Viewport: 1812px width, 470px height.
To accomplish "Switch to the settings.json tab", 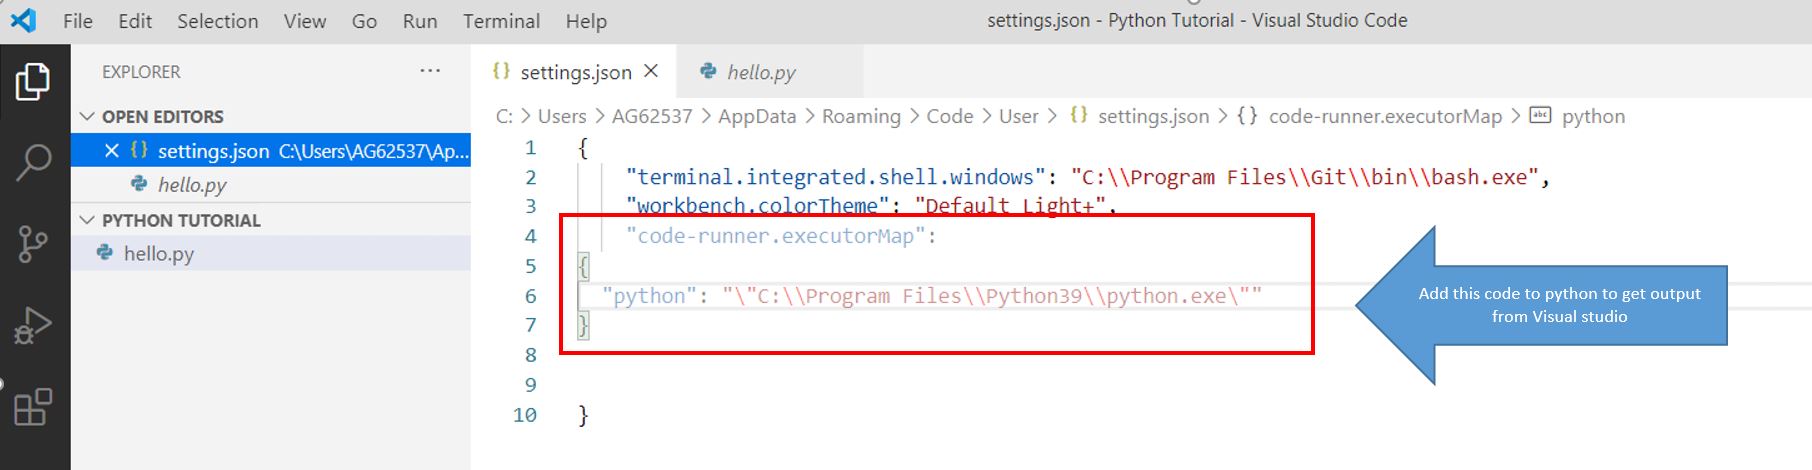I will coord(574,71).
